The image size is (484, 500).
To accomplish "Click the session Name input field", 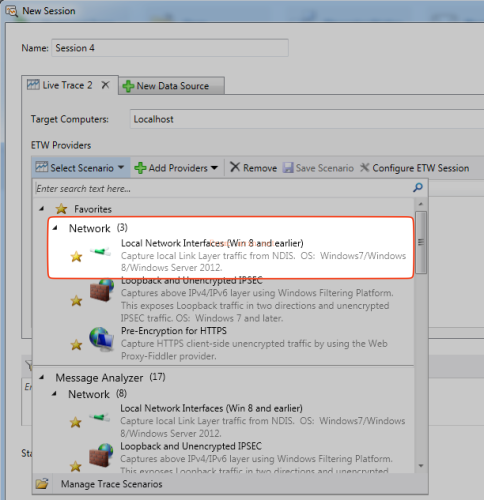I will [170, 48].
